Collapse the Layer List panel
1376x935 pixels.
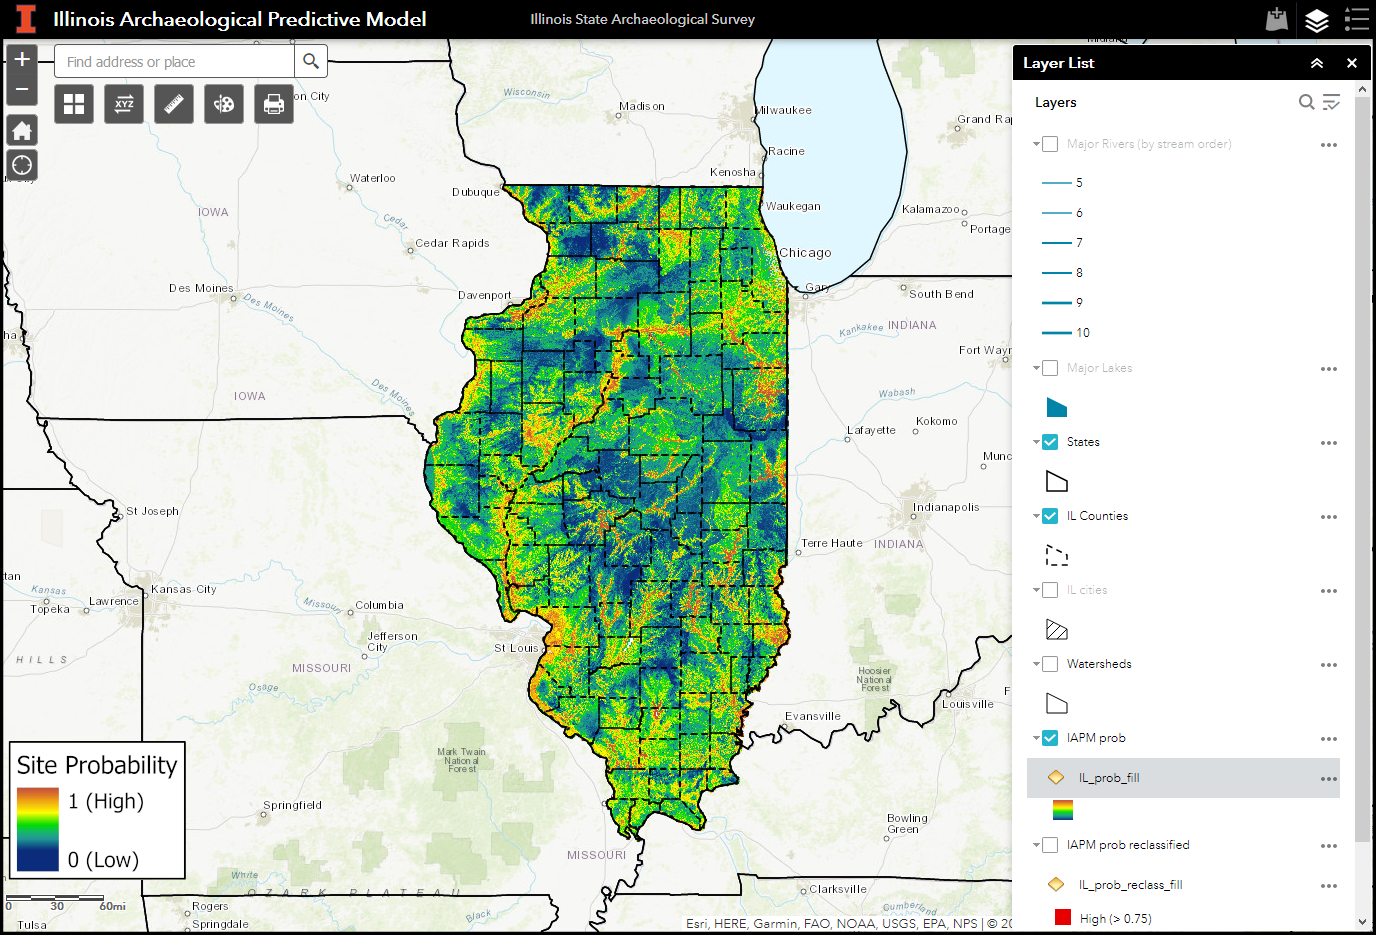click(1317, 63)
